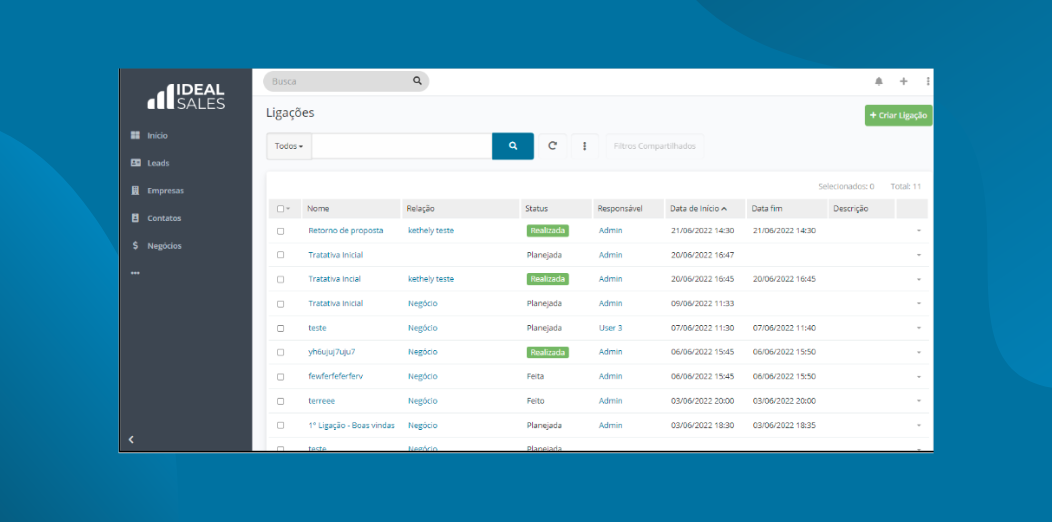Open the notifications bell icon
The height and width of the screenshot is (522, 1052).
click(879, 81)
